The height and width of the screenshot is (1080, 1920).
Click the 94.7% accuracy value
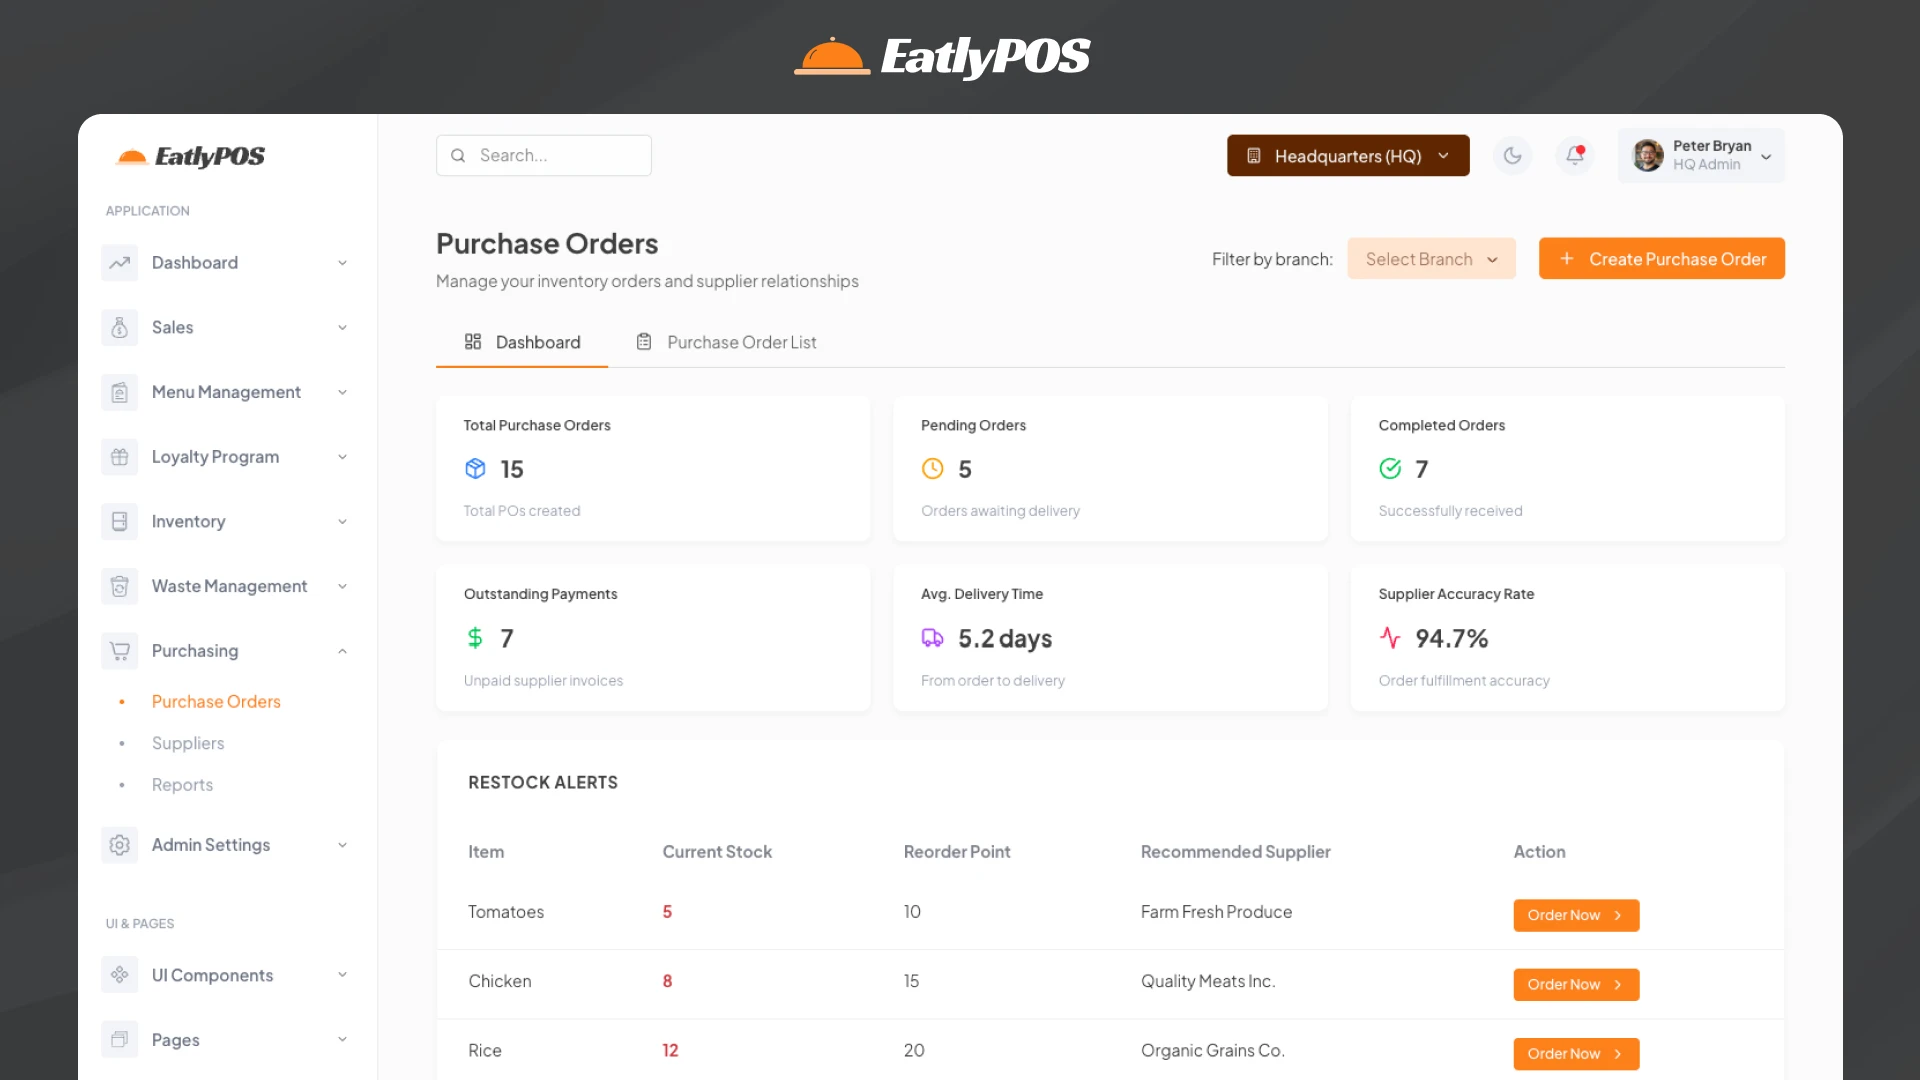click(1451, 638)
